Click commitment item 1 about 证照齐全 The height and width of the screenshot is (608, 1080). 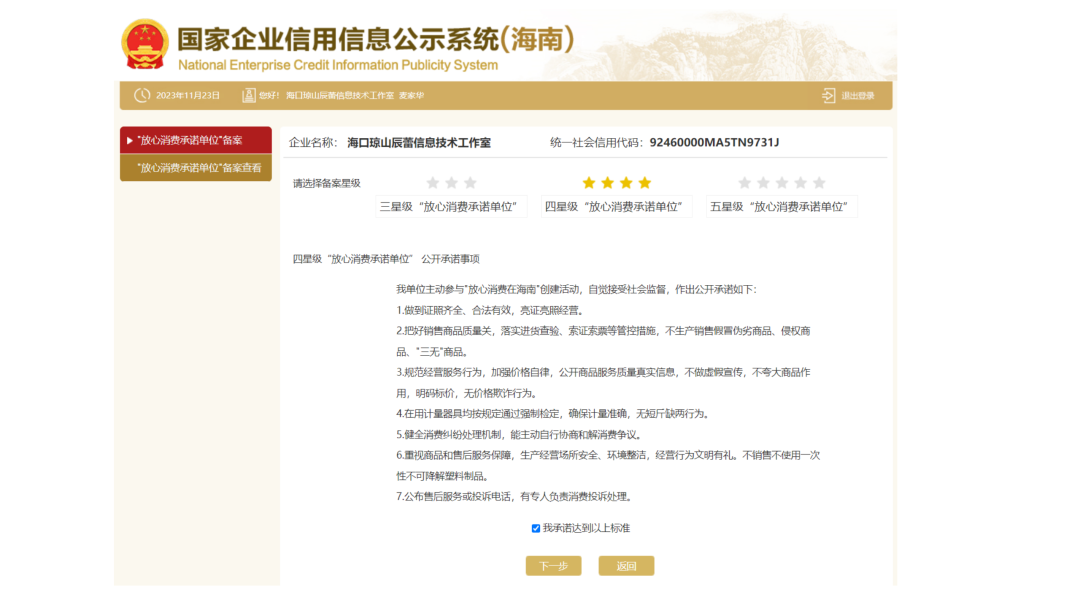tap(491, 311)
